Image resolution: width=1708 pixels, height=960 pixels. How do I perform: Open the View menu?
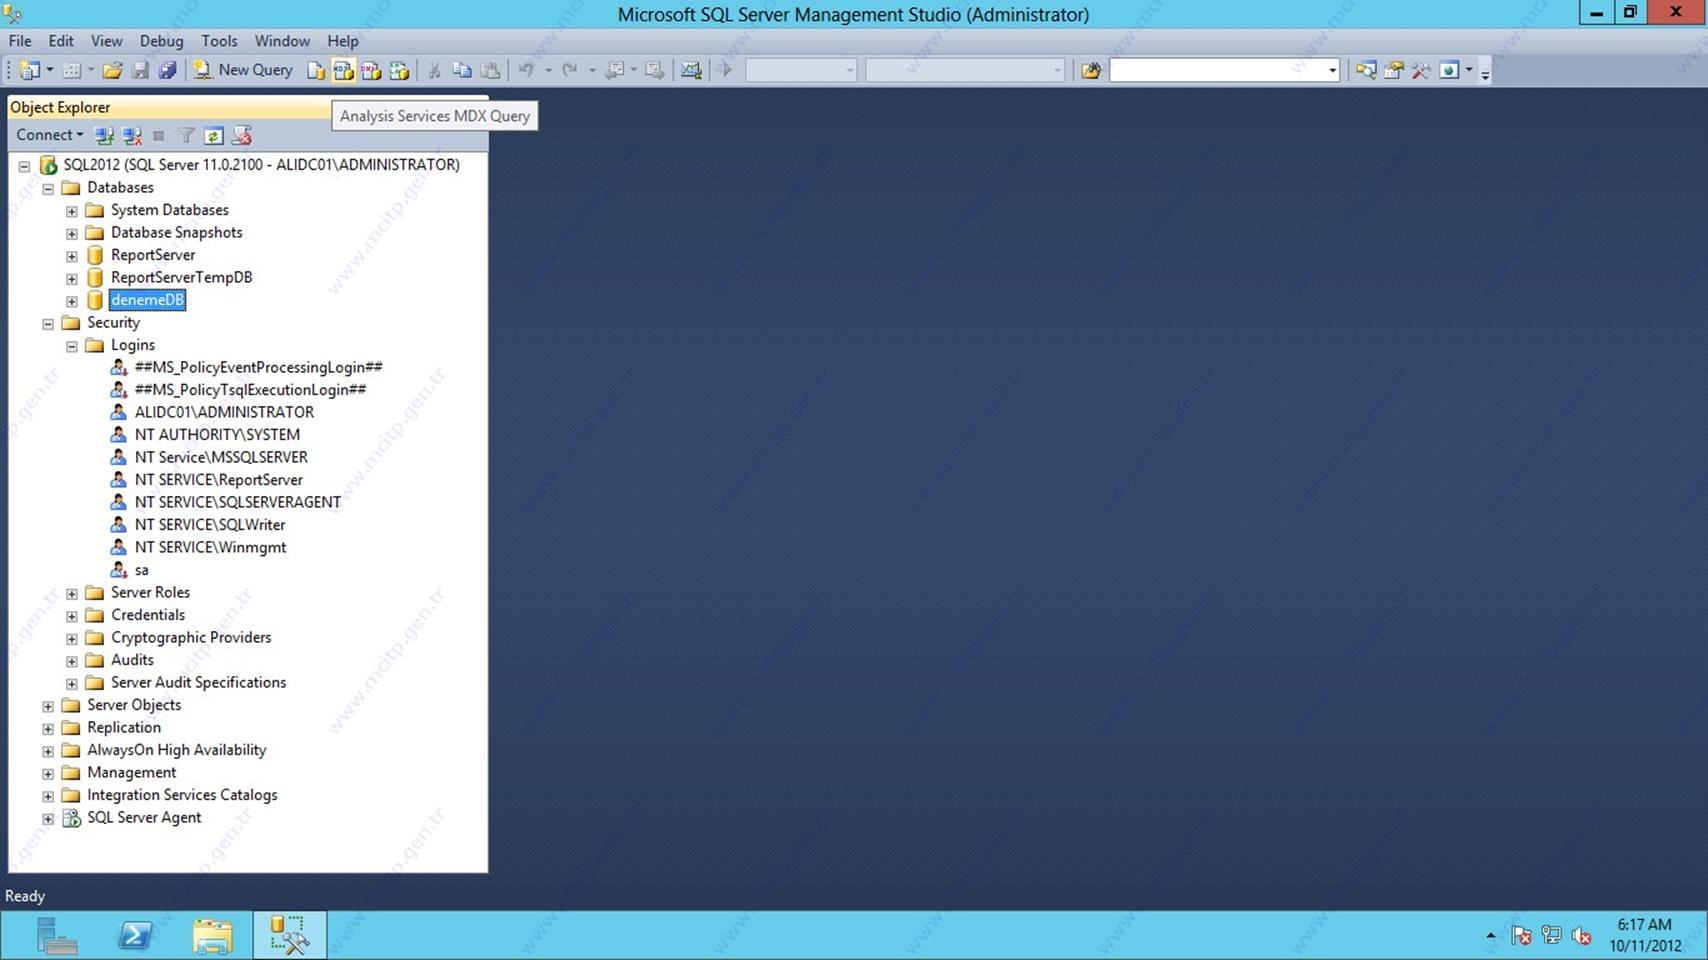tap(106, 41)
